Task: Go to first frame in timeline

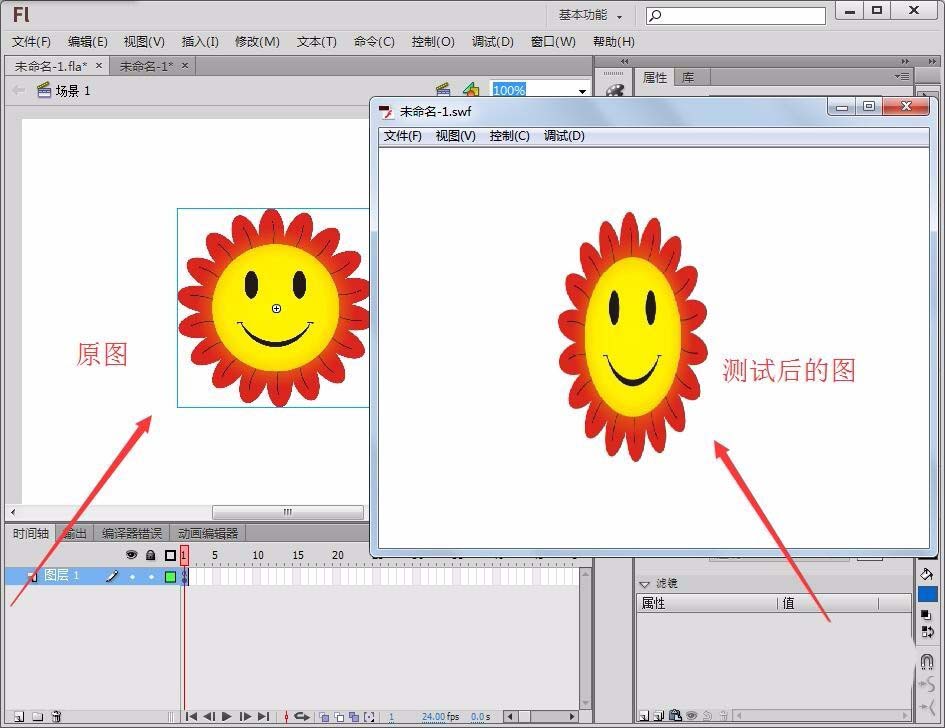Action: pos(191,717)
